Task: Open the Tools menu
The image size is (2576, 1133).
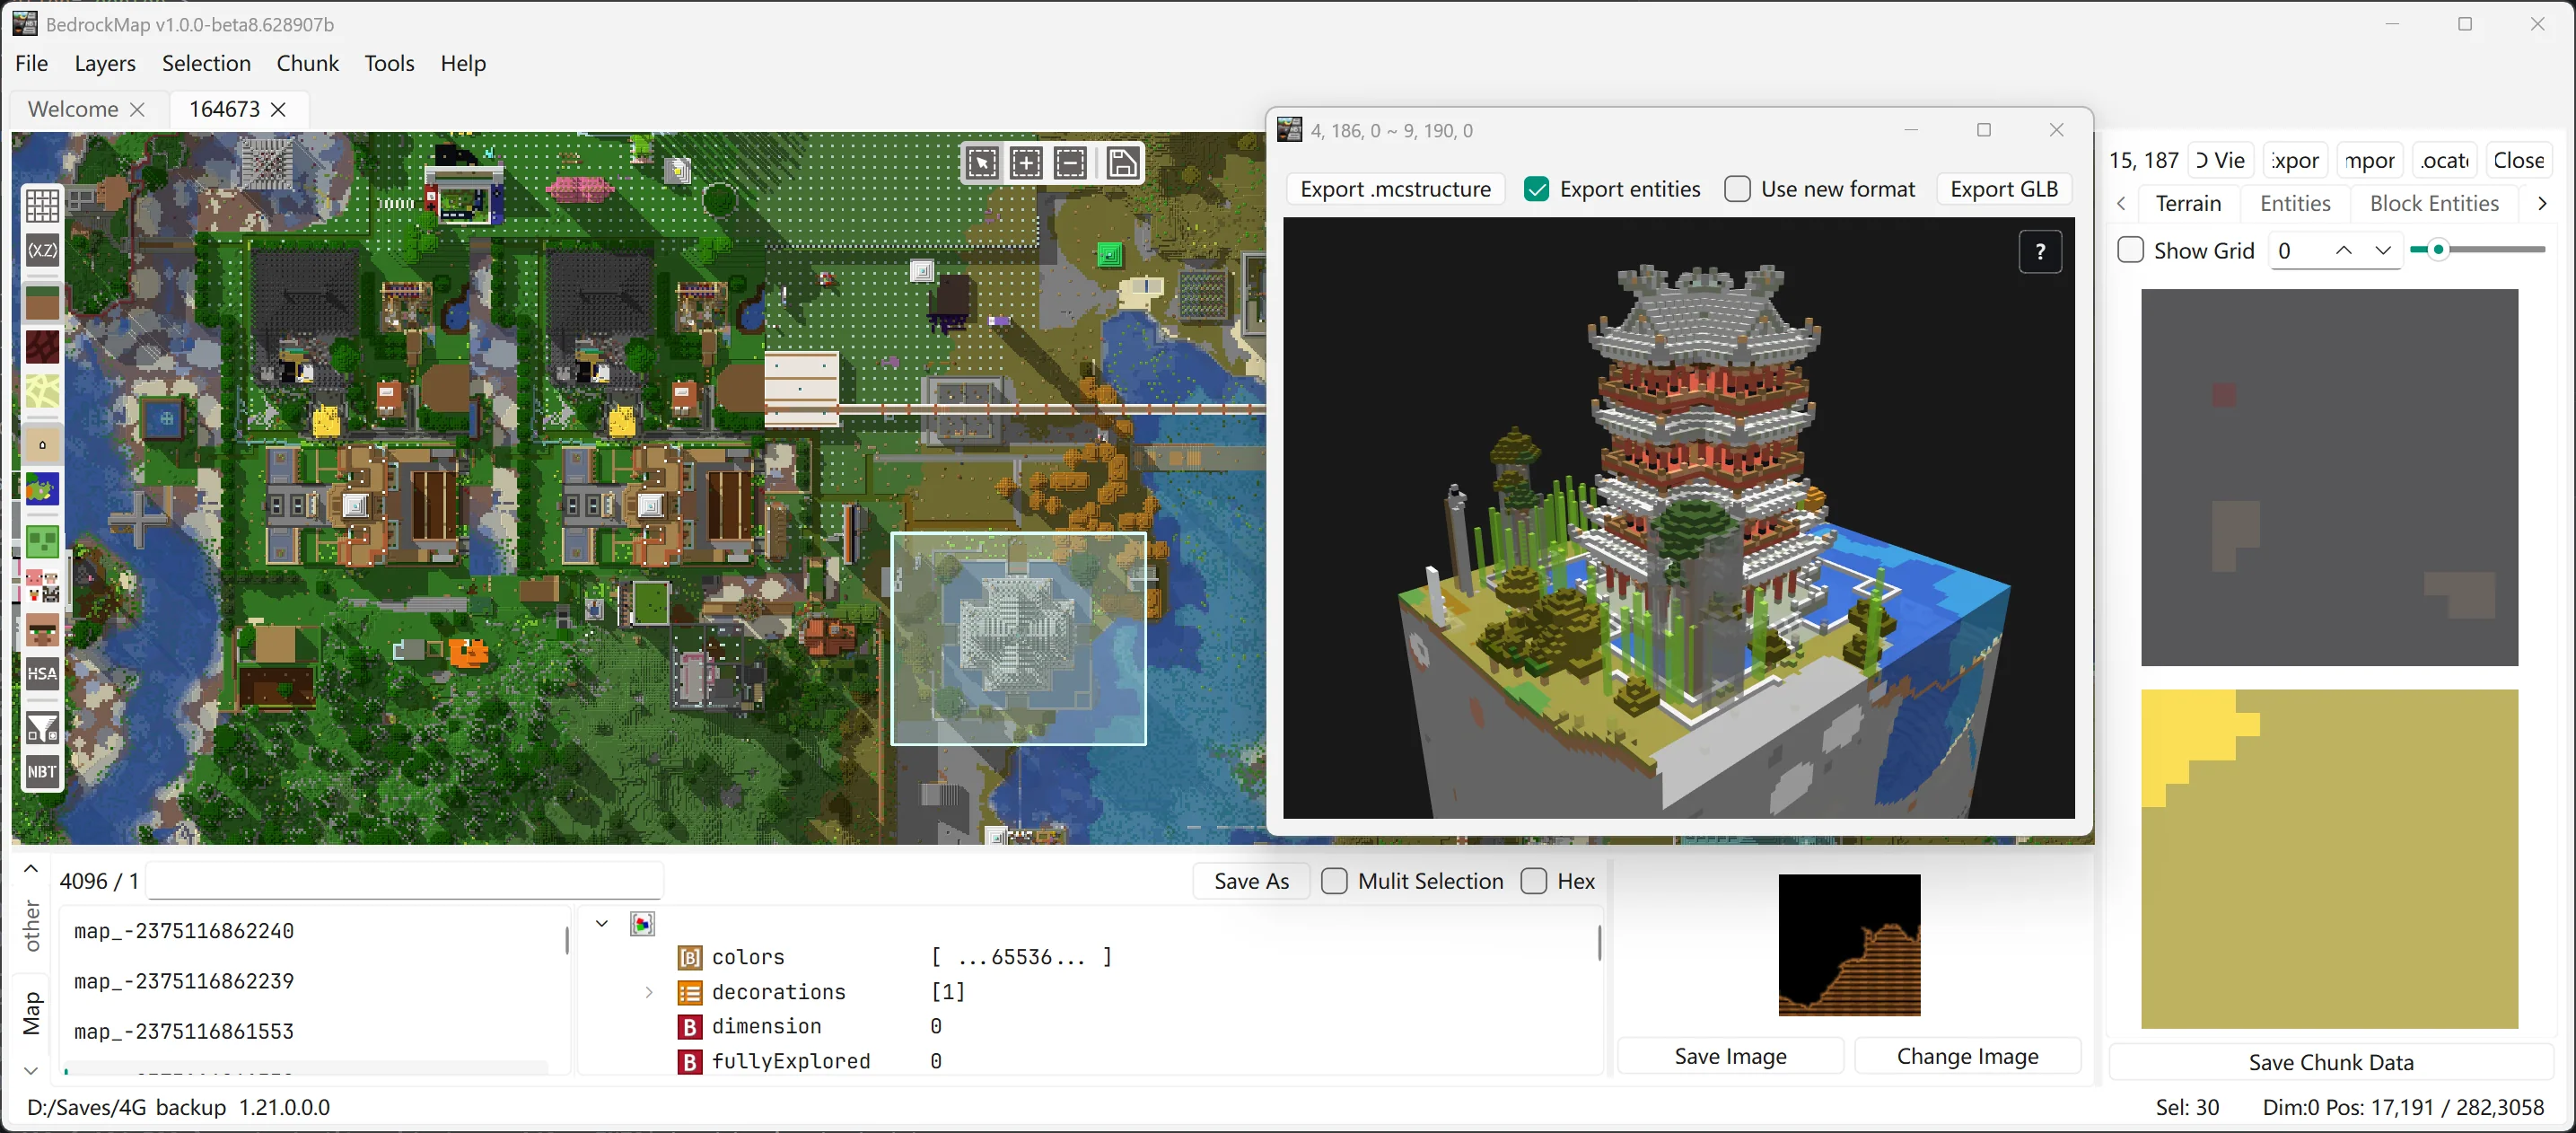Action: (x=389, y=63)
